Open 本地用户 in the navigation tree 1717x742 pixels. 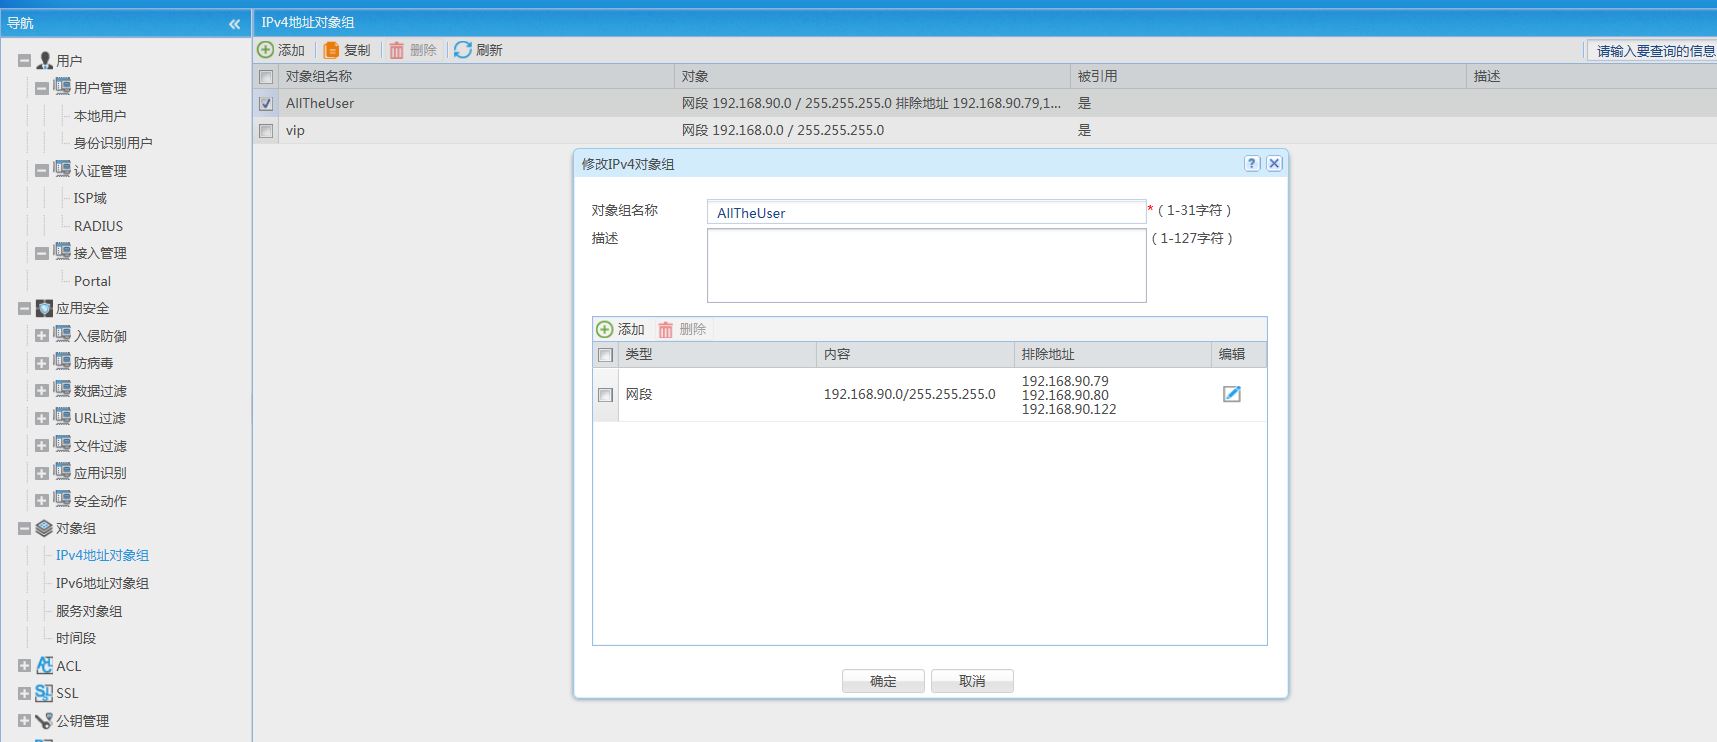click(x=100, y=116)
